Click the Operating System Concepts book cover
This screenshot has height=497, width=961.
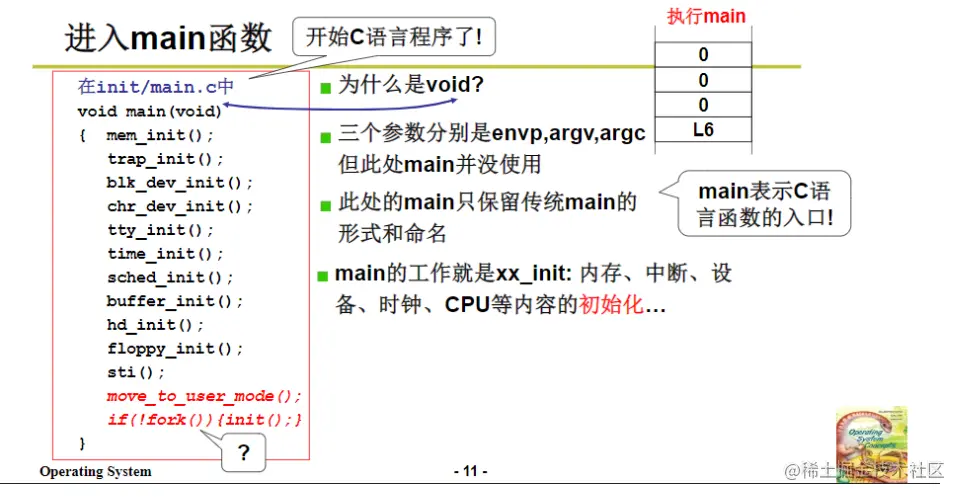coord(871,442)
